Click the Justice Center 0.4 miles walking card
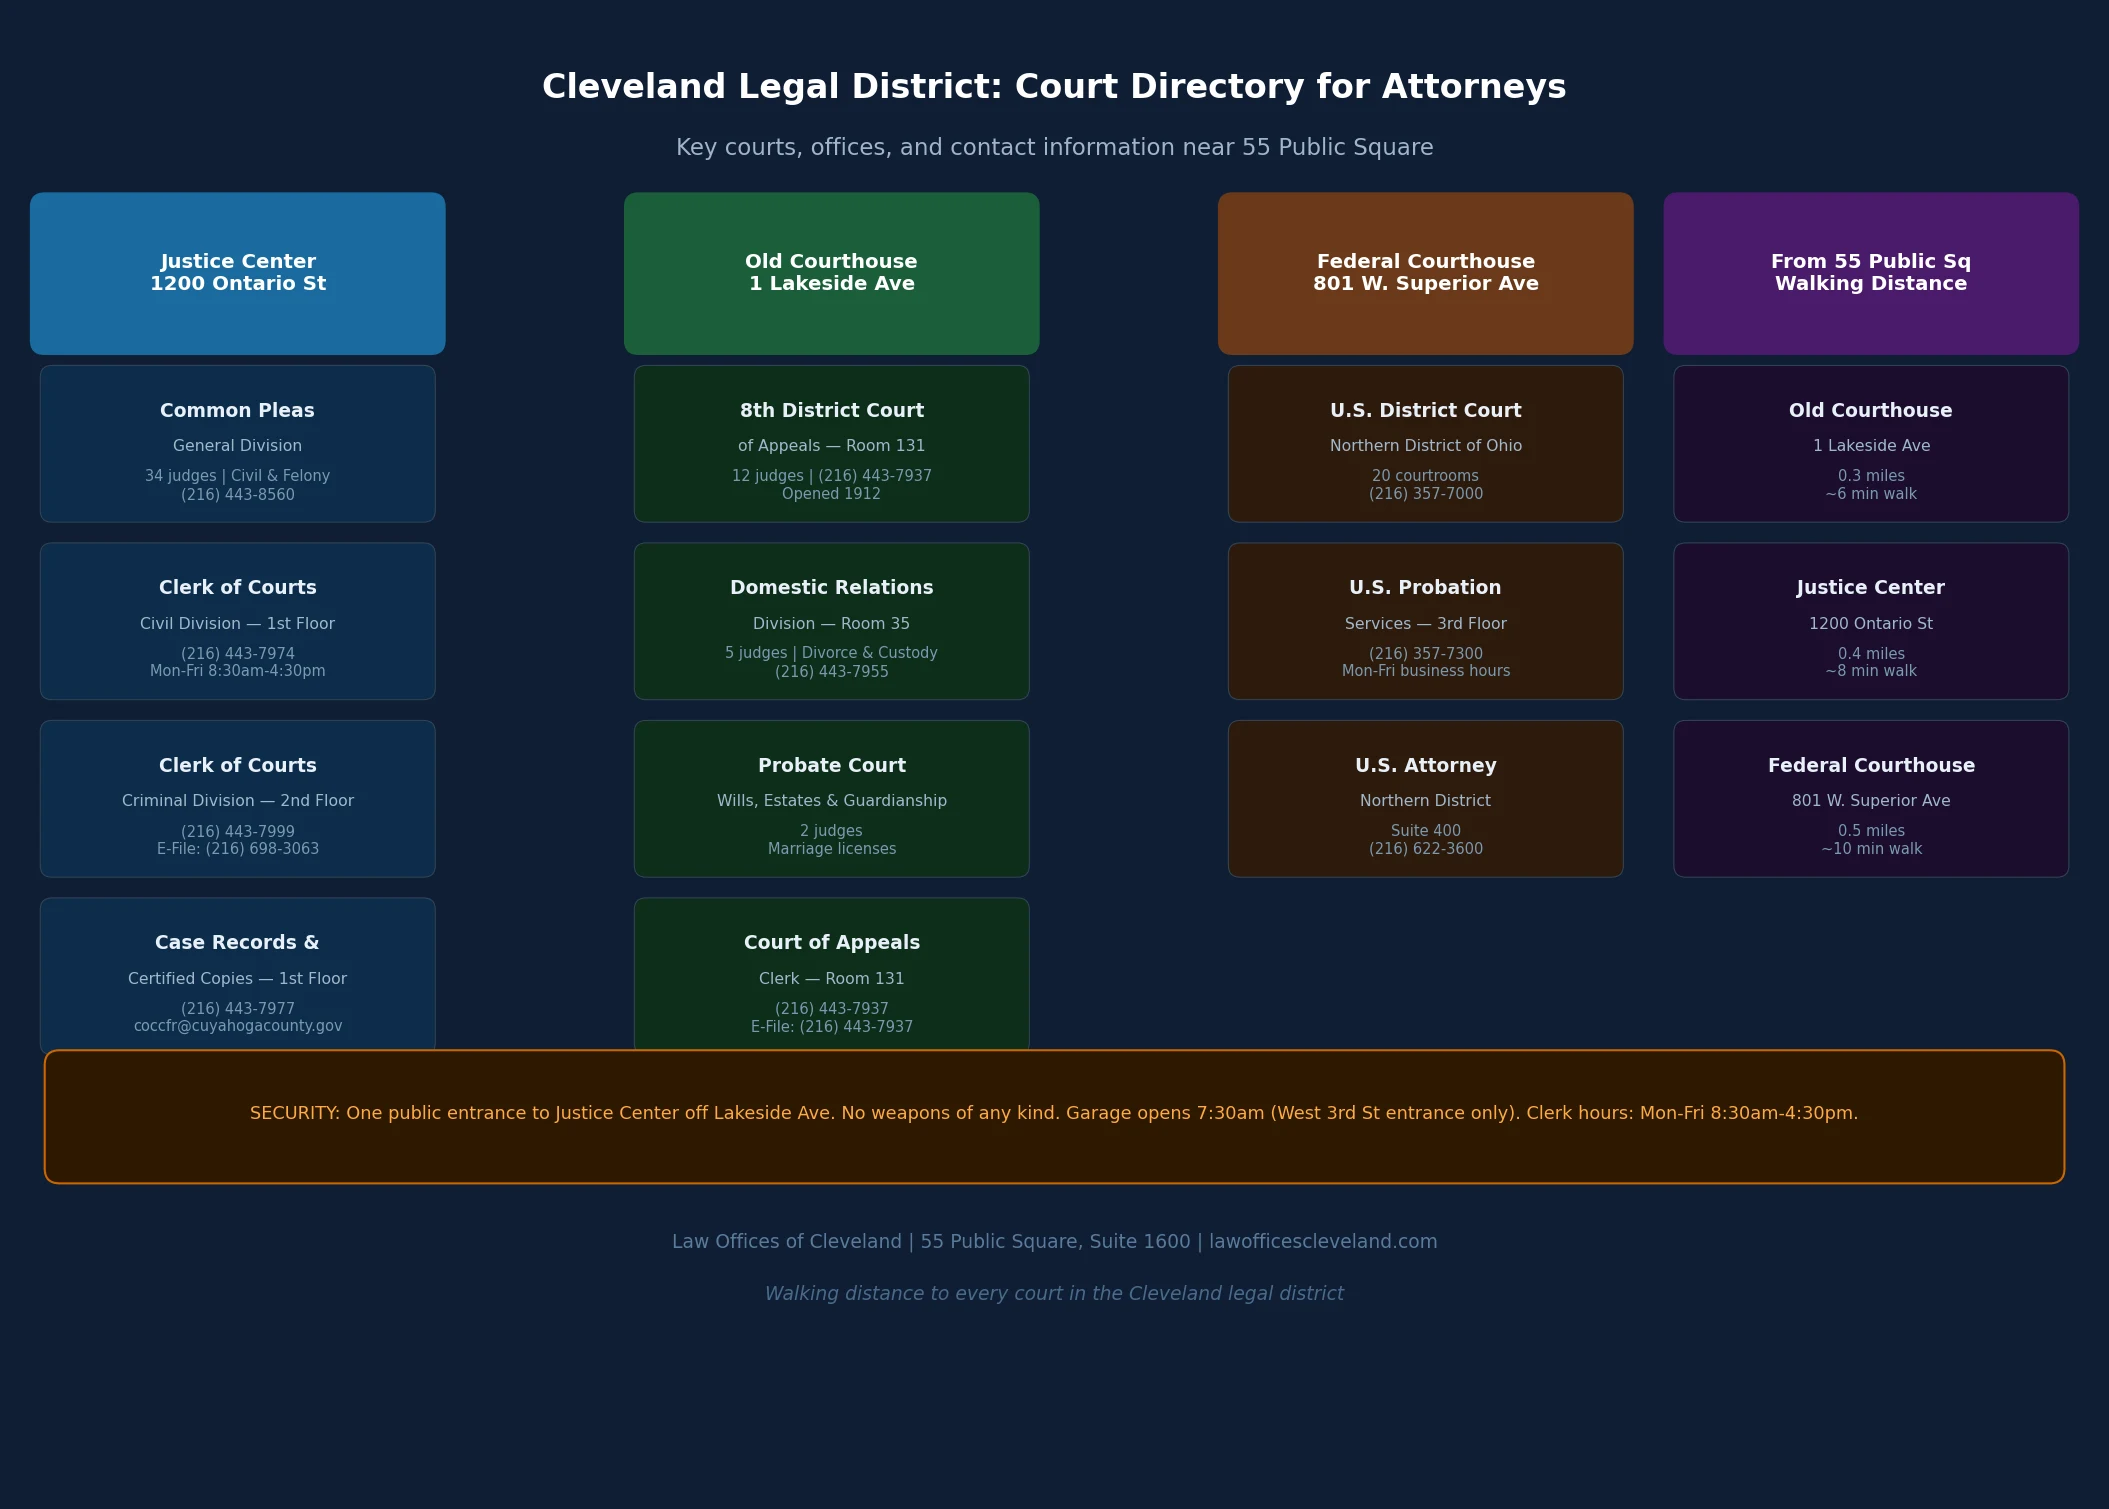 tap(1871, 621)
